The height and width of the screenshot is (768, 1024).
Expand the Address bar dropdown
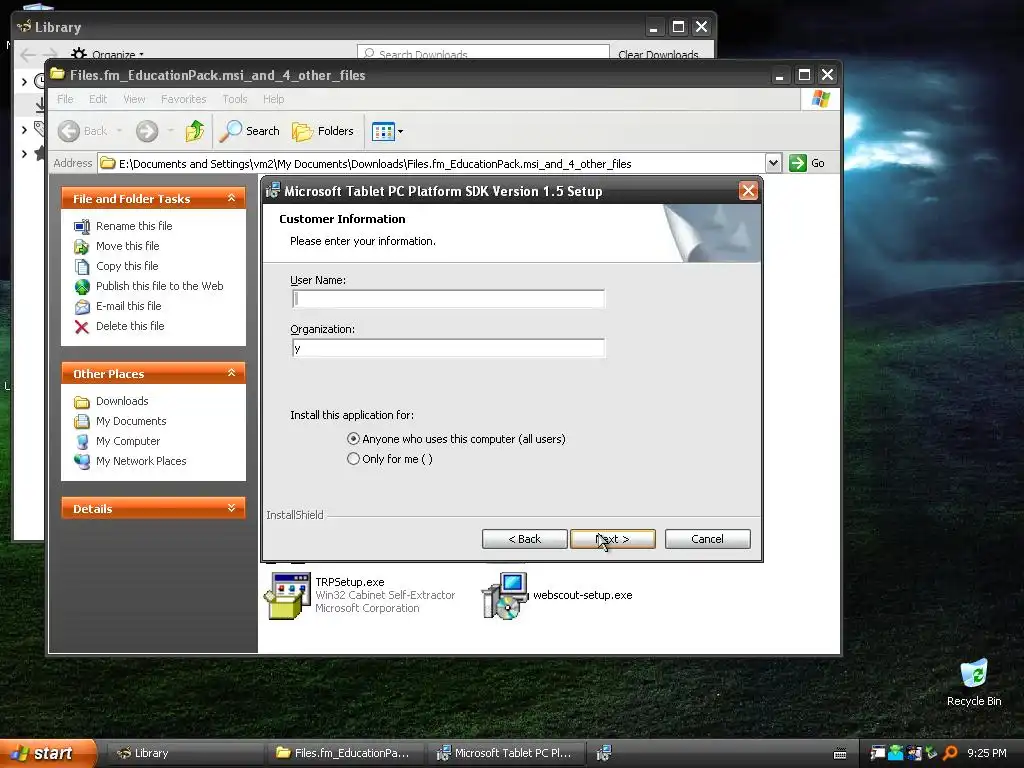pyautogui.click(x=773, y=163)
